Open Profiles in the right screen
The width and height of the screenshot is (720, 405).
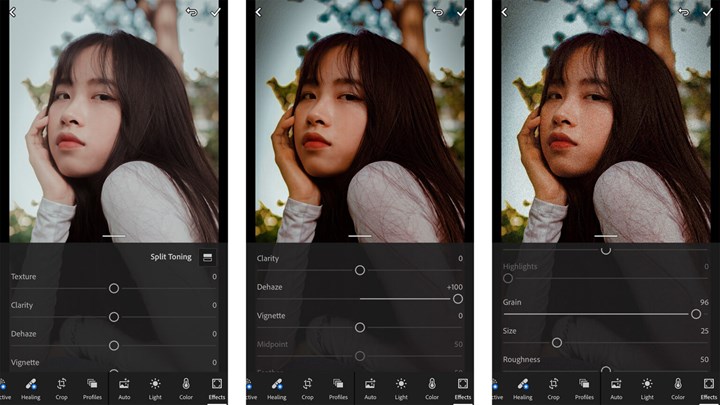(x=585, y=388)
